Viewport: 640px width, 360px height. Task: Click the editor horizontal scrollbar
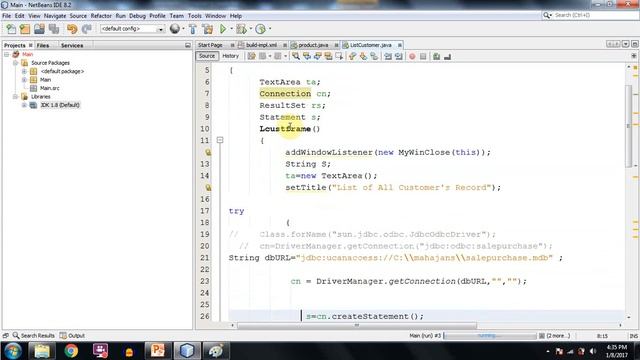pyautogui.click(x=357, y=325)
